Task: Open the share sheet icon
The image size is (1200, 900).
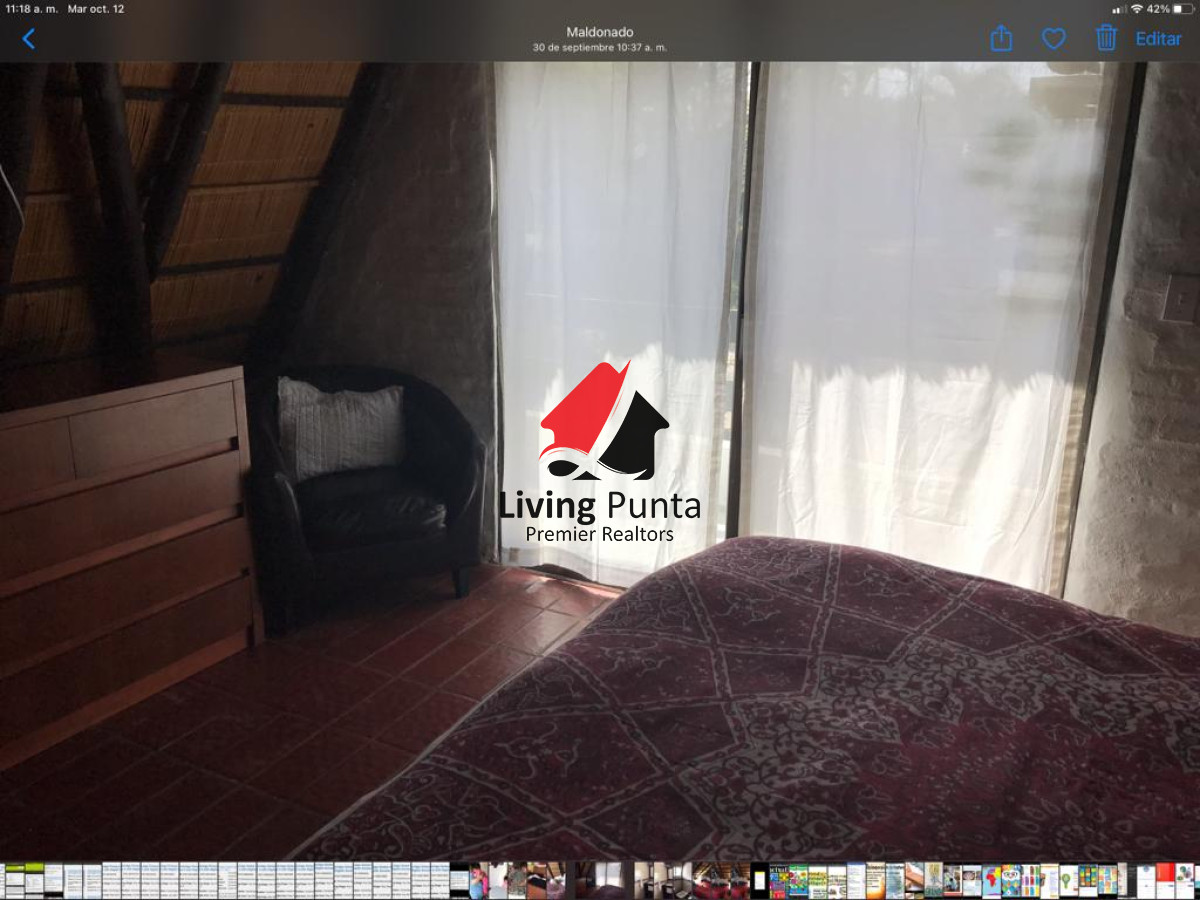Action: (x=1001, y=38)
